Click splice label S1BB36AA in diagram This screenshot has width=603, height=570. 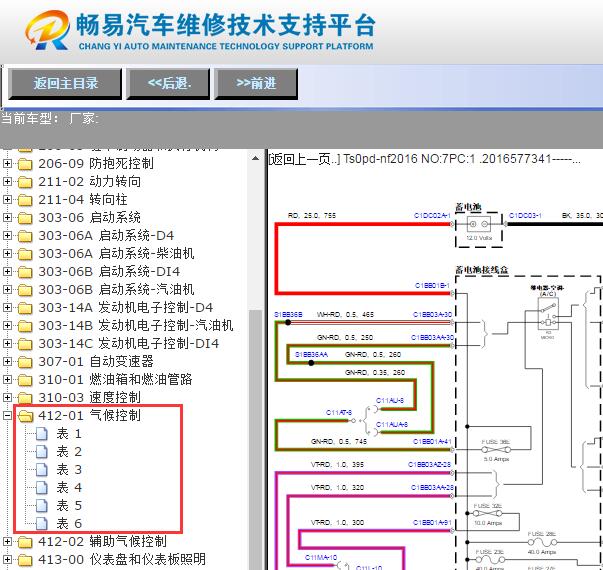311,355
